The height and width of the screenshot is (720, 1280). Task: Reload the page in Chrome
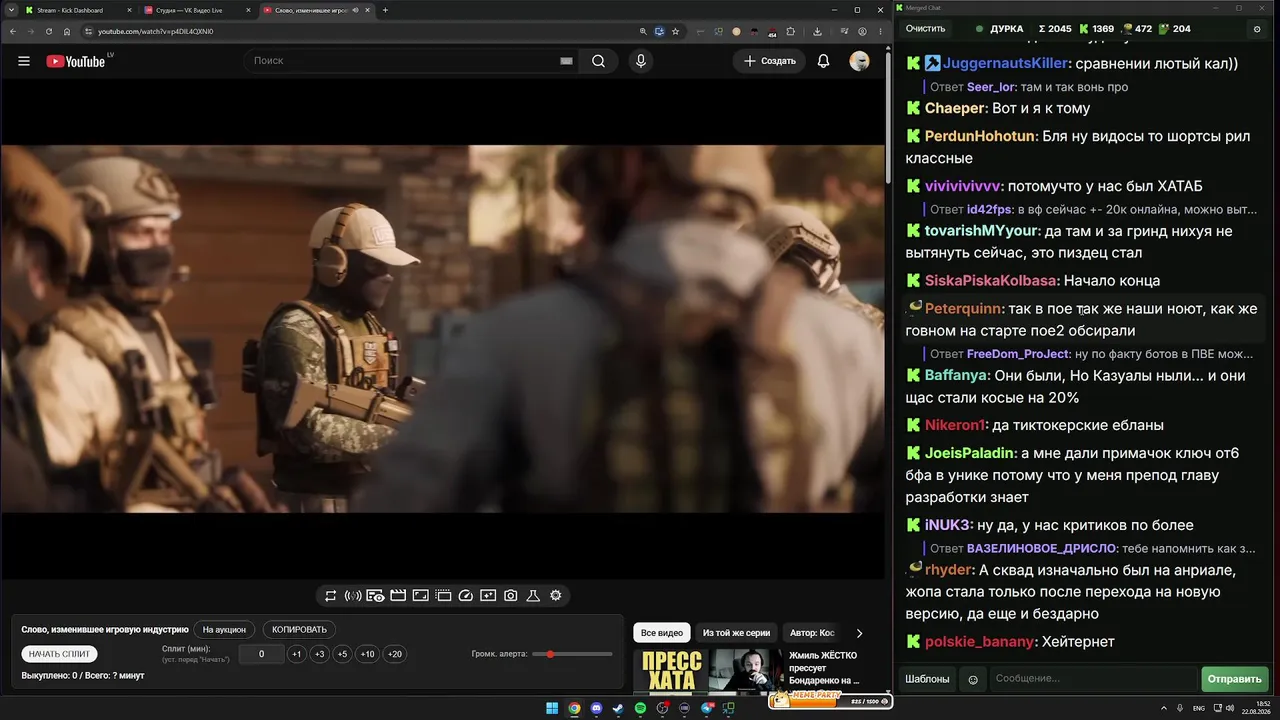point(48,31)
